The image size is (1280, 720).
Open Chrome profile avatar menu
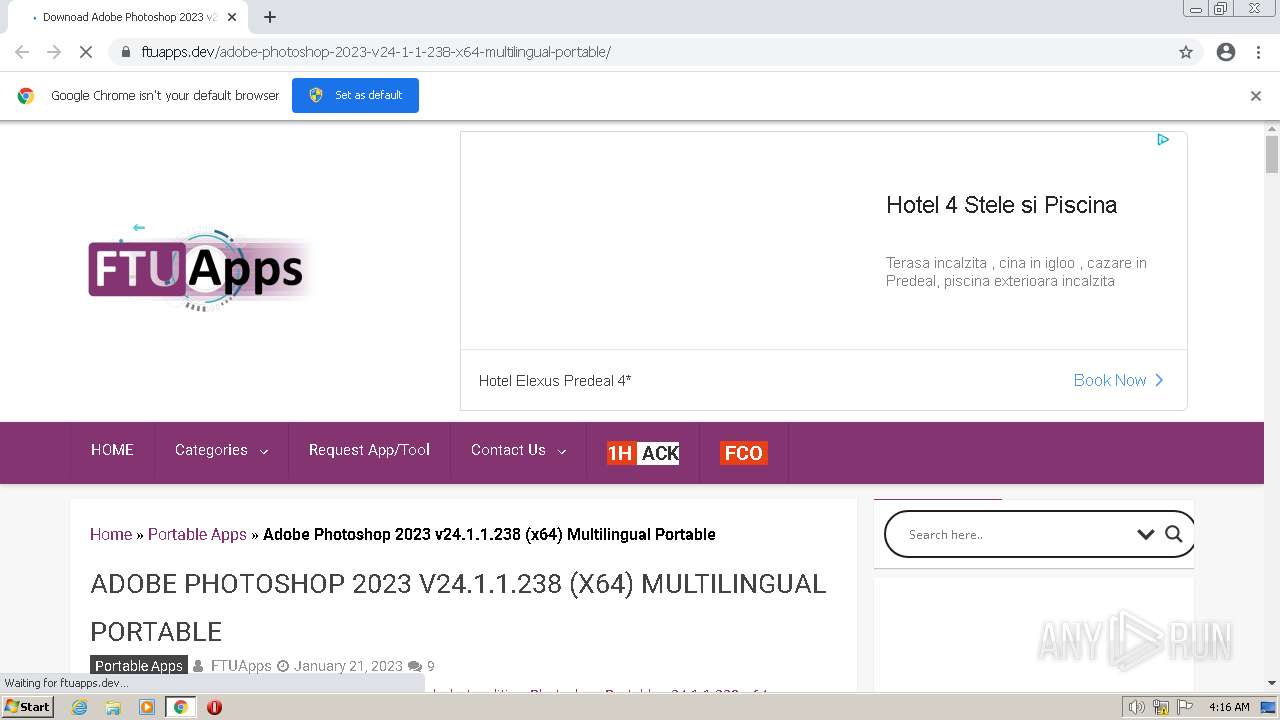pos(1226,52)
